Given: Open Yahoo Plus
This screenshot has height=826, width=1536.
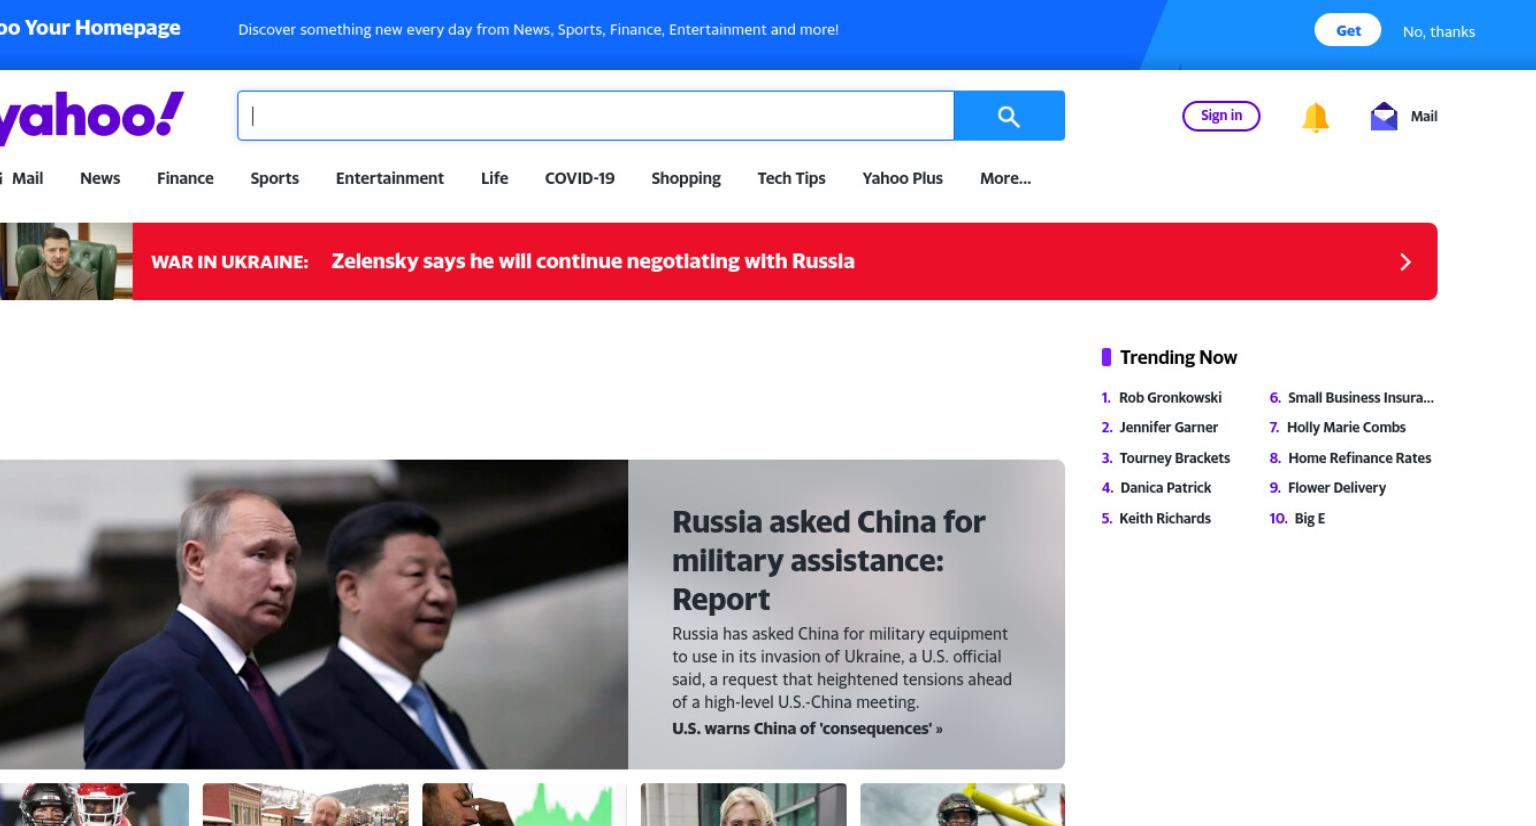Looking at the screenshot, I should (902, 178).
